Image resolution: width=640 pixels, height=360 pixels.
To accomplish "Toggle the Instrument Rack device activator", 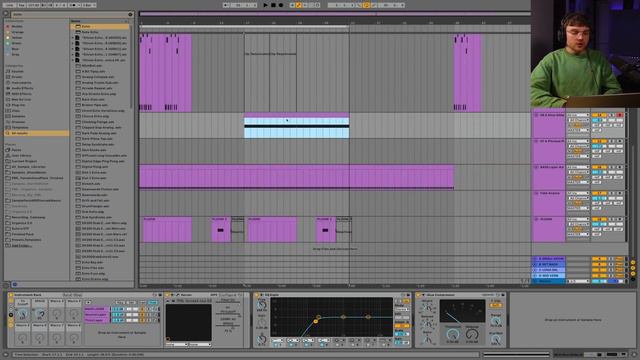I will pos(11,295).
